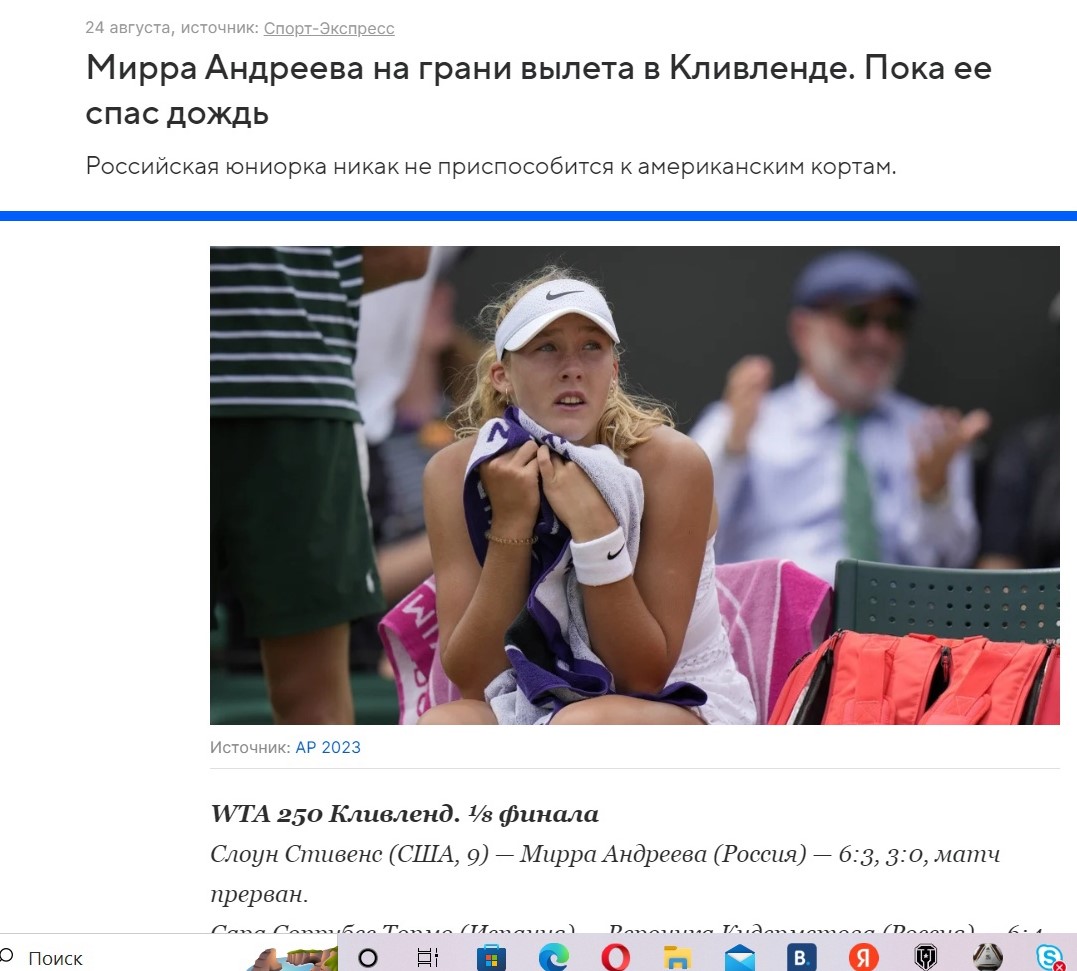Screen dimensions: 1077x971
Task: Click the article headline about Мирра Андреева
Action: (538, 90)
